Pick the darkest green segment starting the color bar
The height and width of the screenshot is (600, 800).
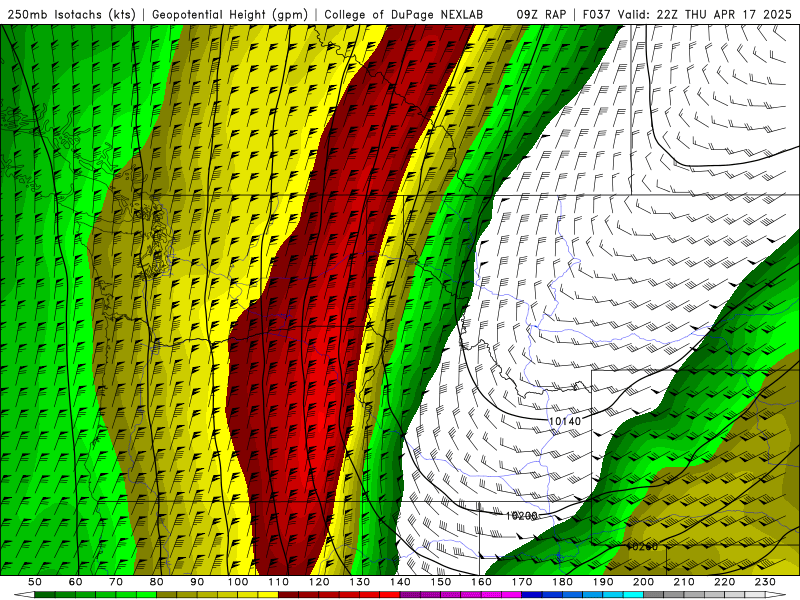[45, 595]
